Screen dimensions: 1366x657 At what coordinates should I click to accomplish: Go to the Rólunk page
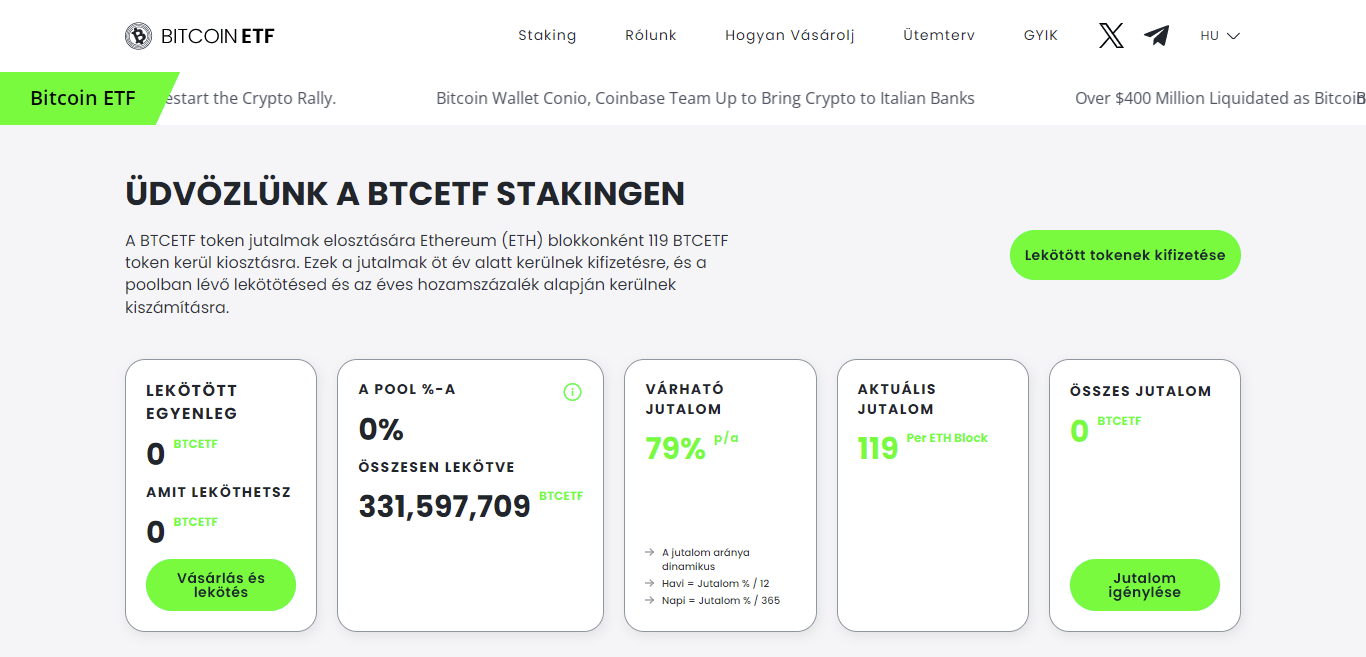pyautogui.click(x=651, y=36)
